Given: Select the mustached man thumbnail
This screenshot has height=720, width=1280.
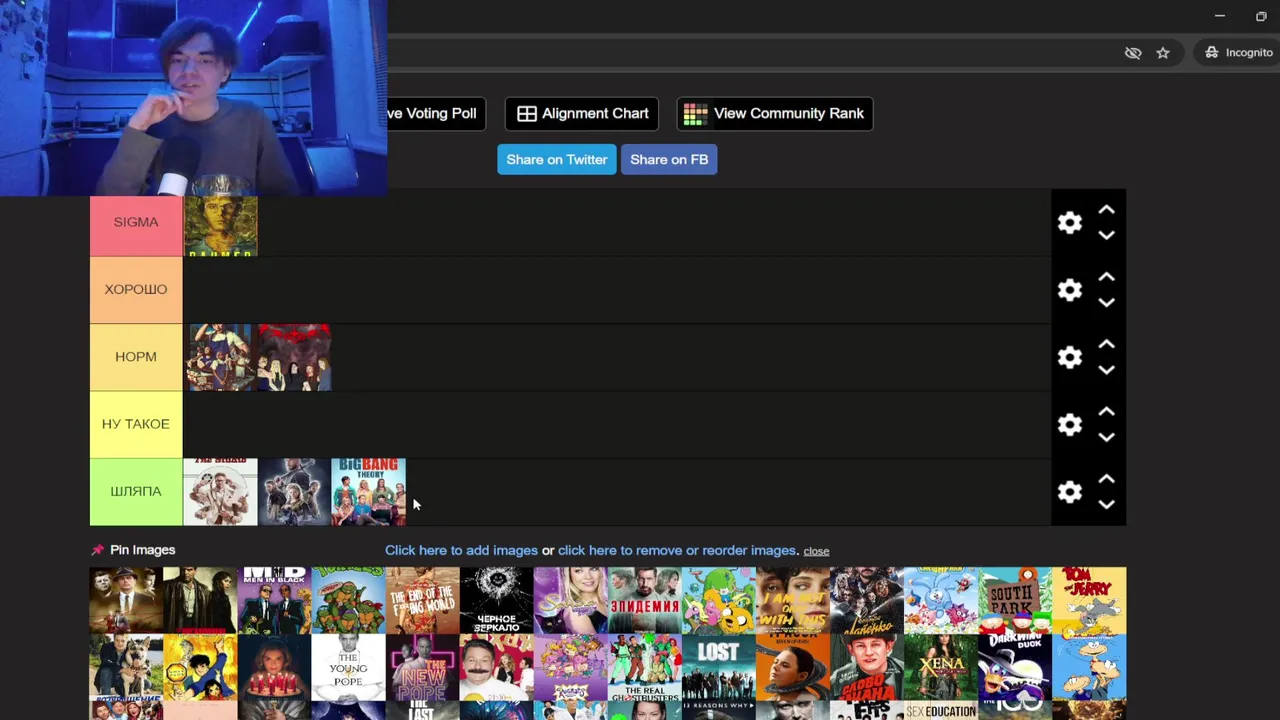Looking at the screenshot, I should pos(496,667).
